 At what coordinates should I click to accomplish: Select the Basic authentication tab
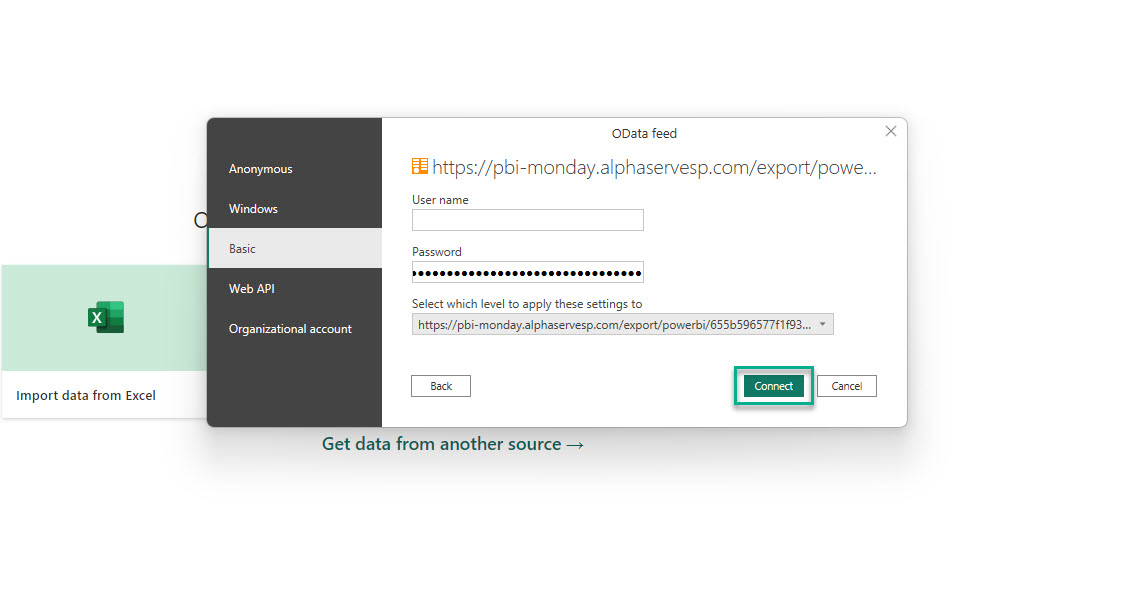point(243,249)
